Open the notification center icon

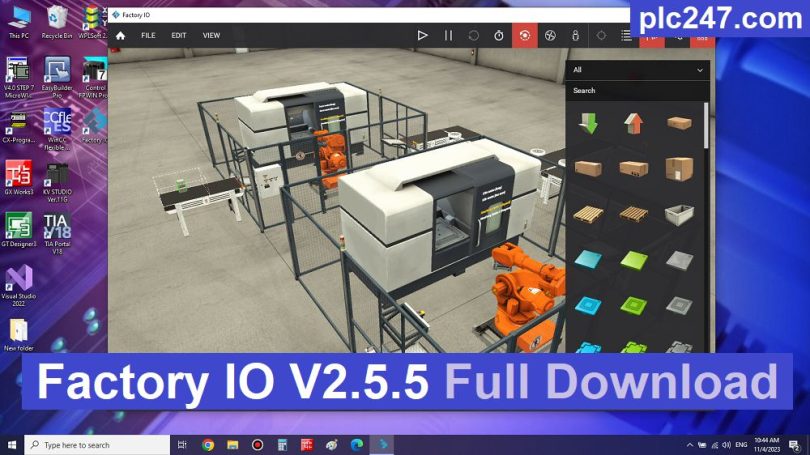tap(795, 445)
